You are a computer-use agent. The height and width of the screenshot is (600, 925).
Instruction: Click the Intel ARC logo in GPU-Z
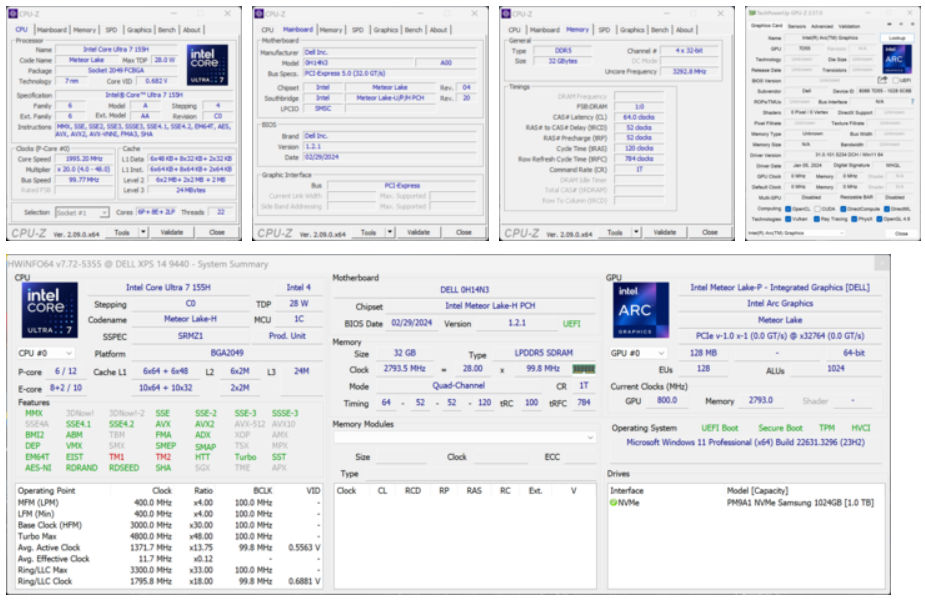pyautogui.click(x=897, y=59)
